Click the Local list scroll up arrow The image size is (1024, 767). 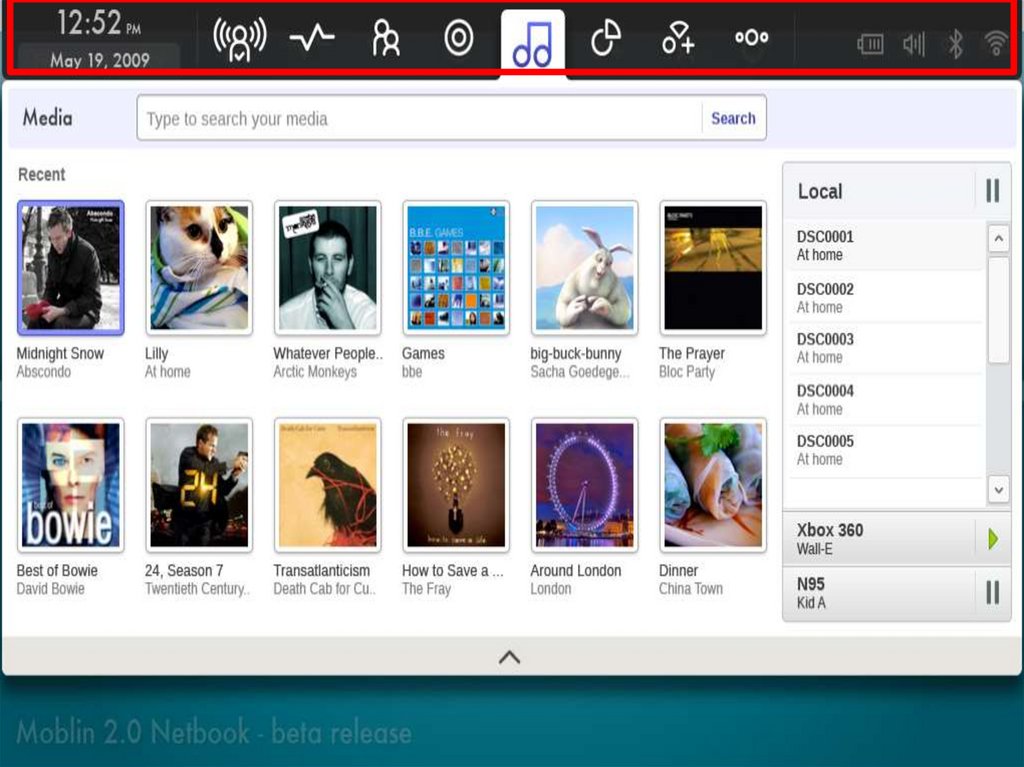point(999,238)
